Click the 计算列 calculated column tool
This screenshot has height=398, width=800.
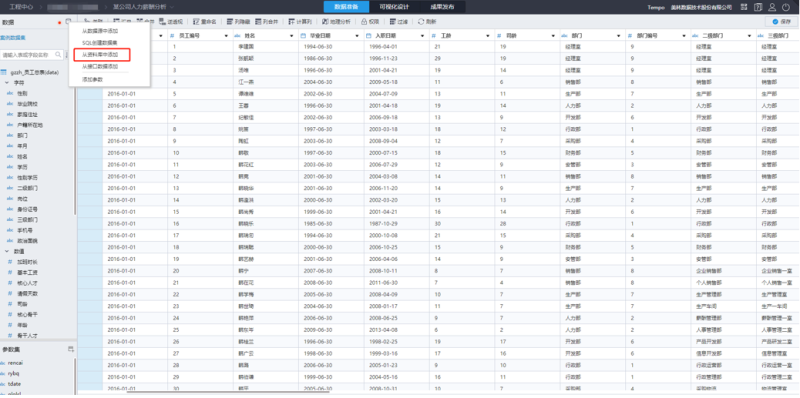[x=300, y=22]
